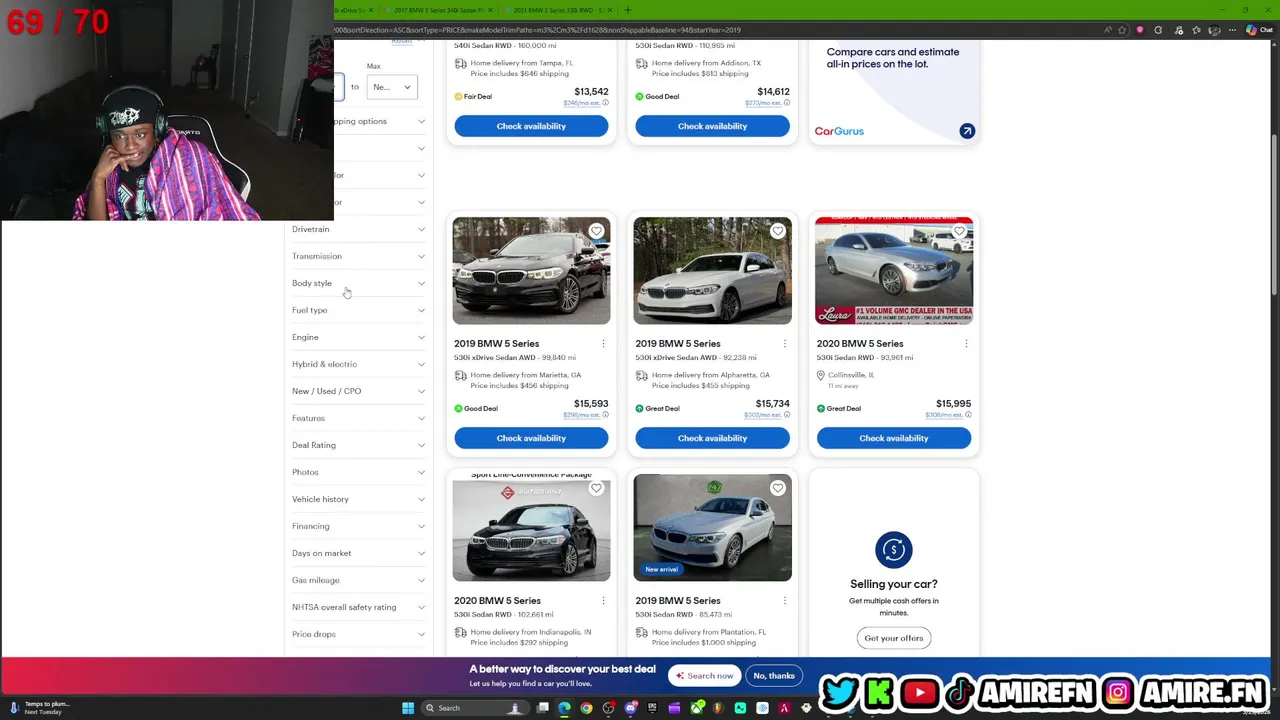This screenshot has width=1280, height=720.
Task: Click the Fair Deal label on the 540i listing
Action: coord(473,97)
